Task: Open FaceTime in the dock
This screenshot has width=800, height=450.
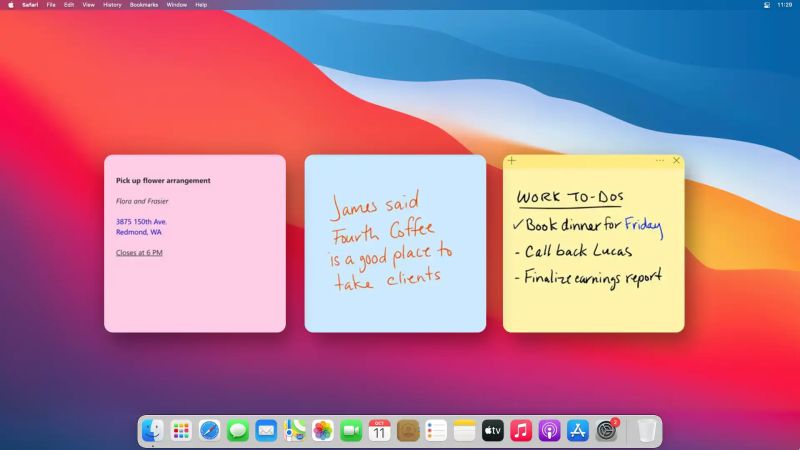Action: (351, 431)
